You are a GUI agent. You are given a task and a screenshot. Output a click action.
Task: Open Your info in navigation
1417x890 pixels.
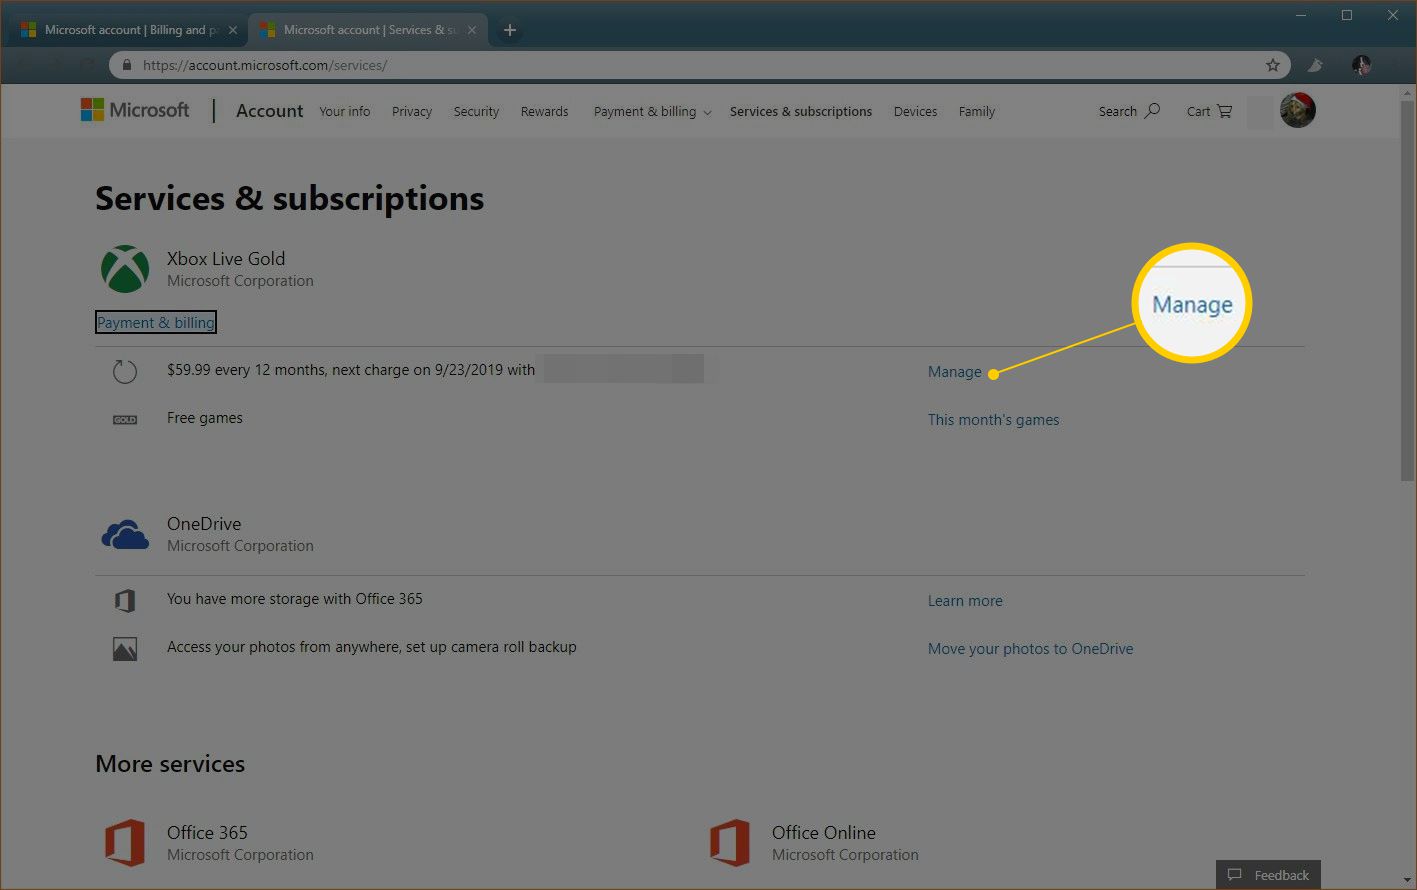pos(345,112)
